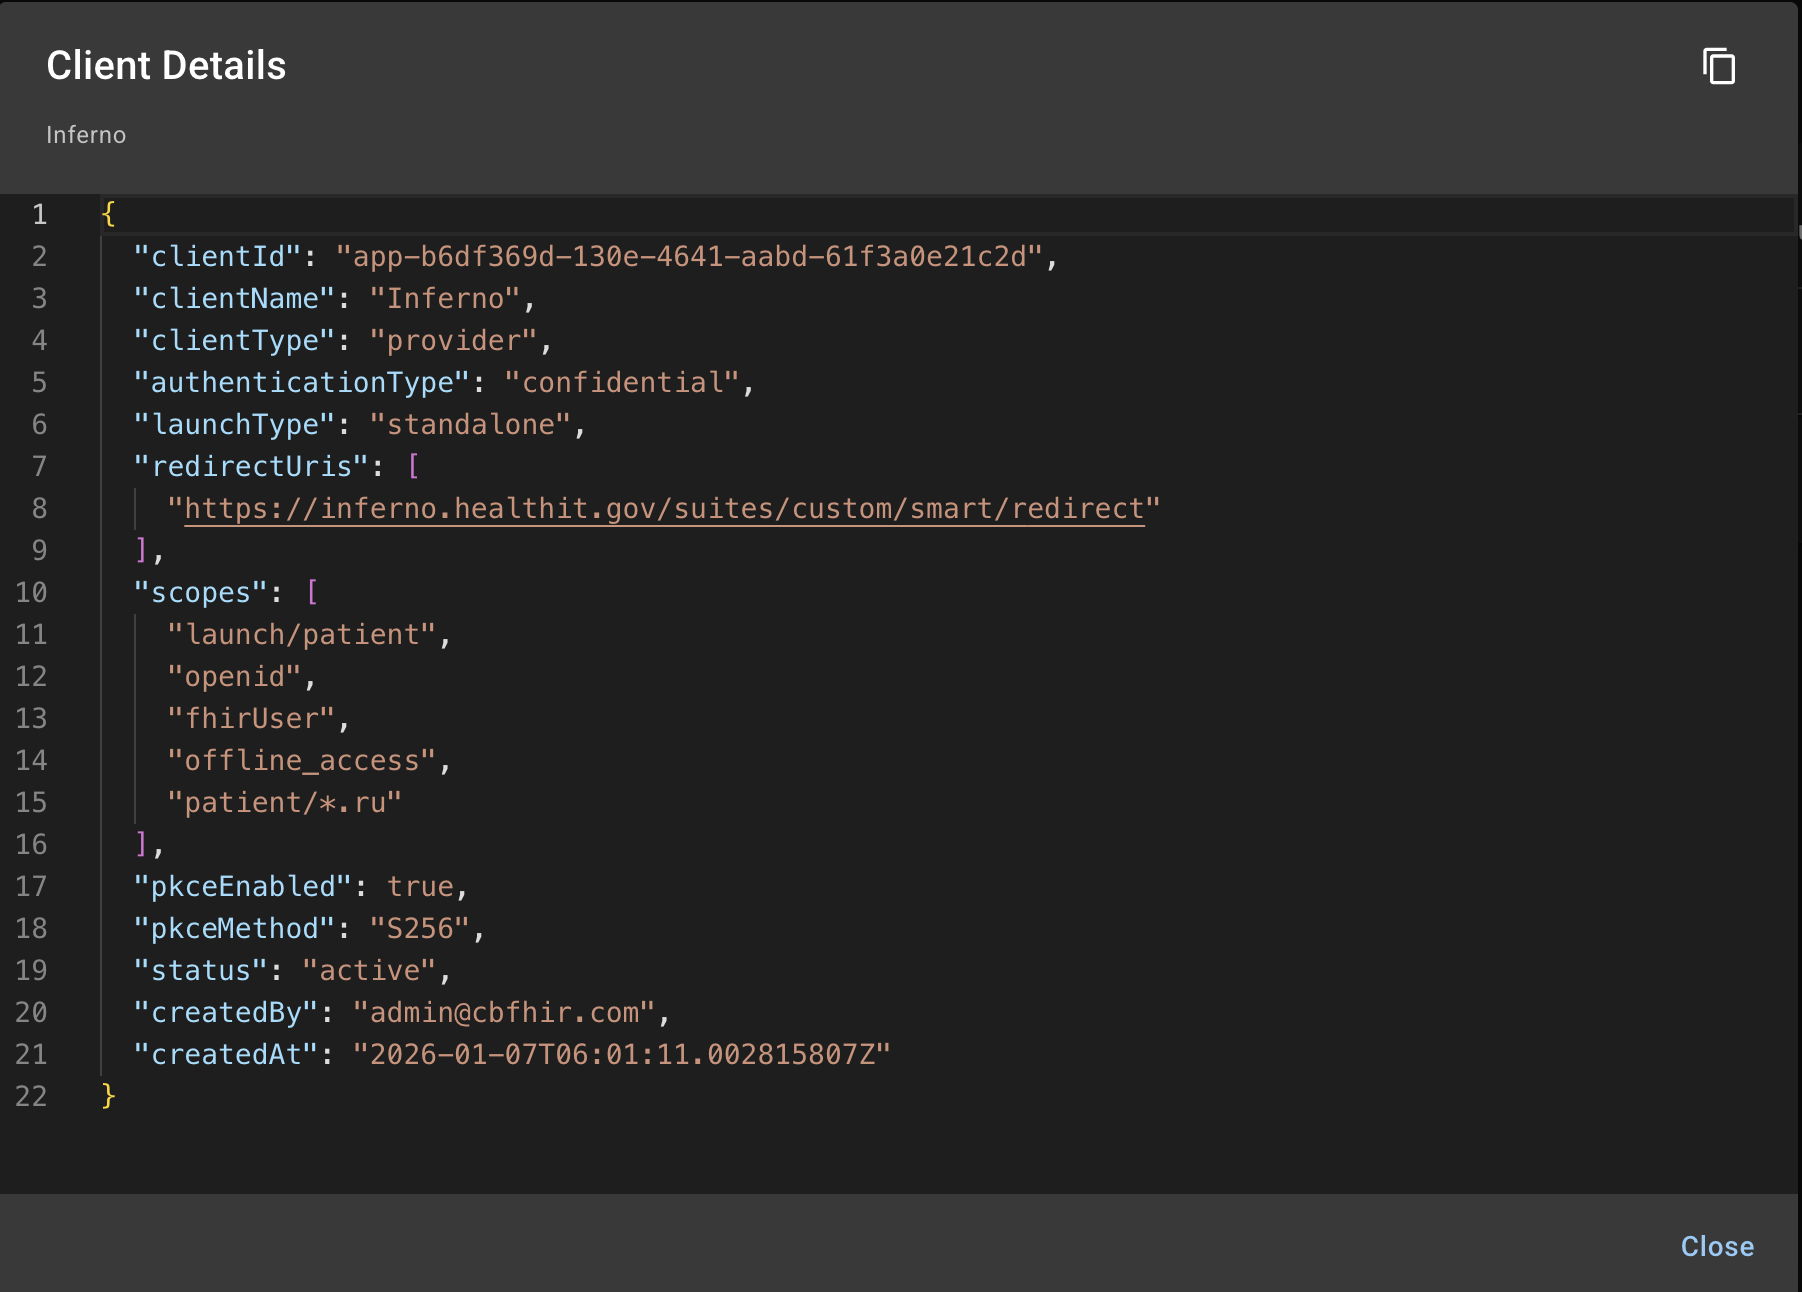Click the Inferno subtitle under the title
1802x1292 pixels.
coord(86,135)
